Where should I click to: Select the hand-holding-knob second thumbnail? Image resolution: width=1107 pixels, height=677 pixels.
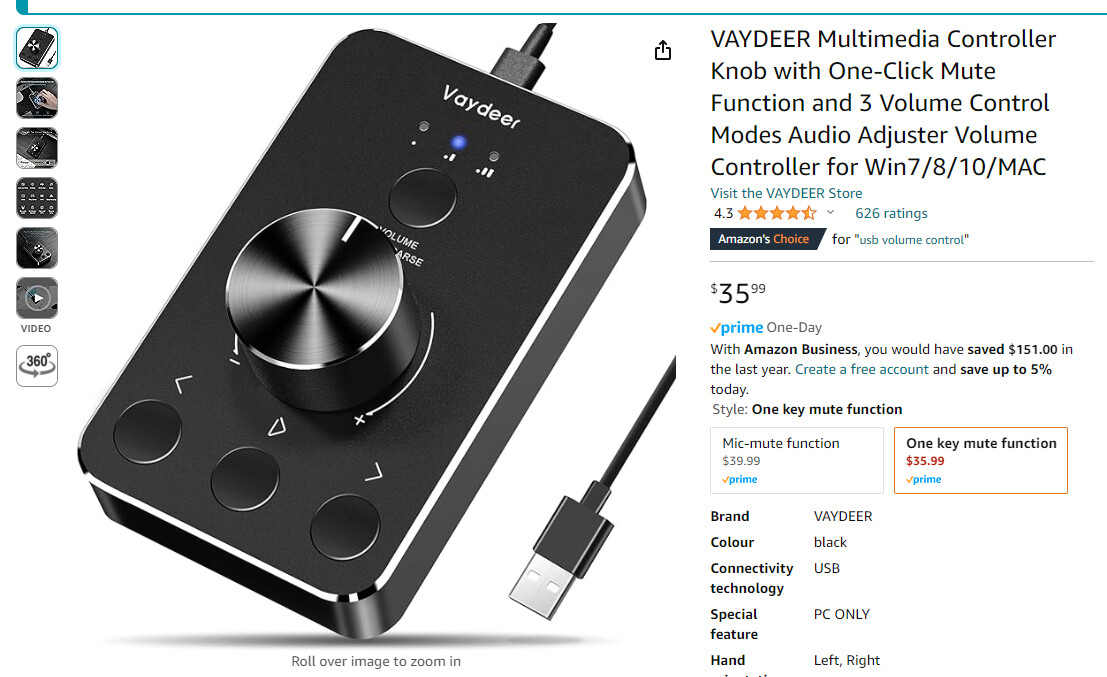(x=37, y=98)
